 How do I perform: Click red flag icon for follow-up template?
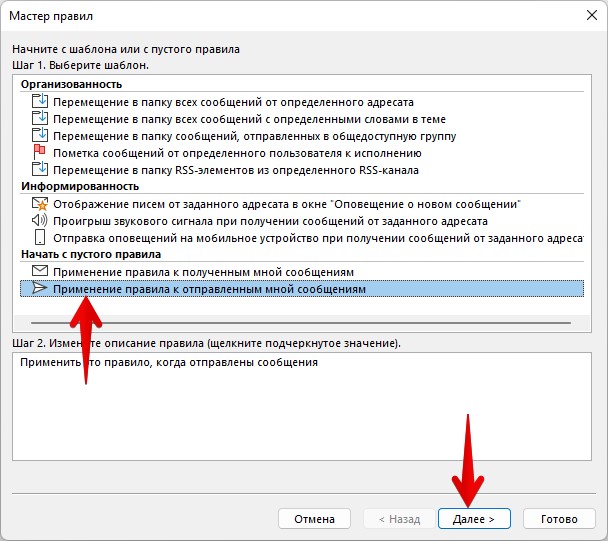40,152
